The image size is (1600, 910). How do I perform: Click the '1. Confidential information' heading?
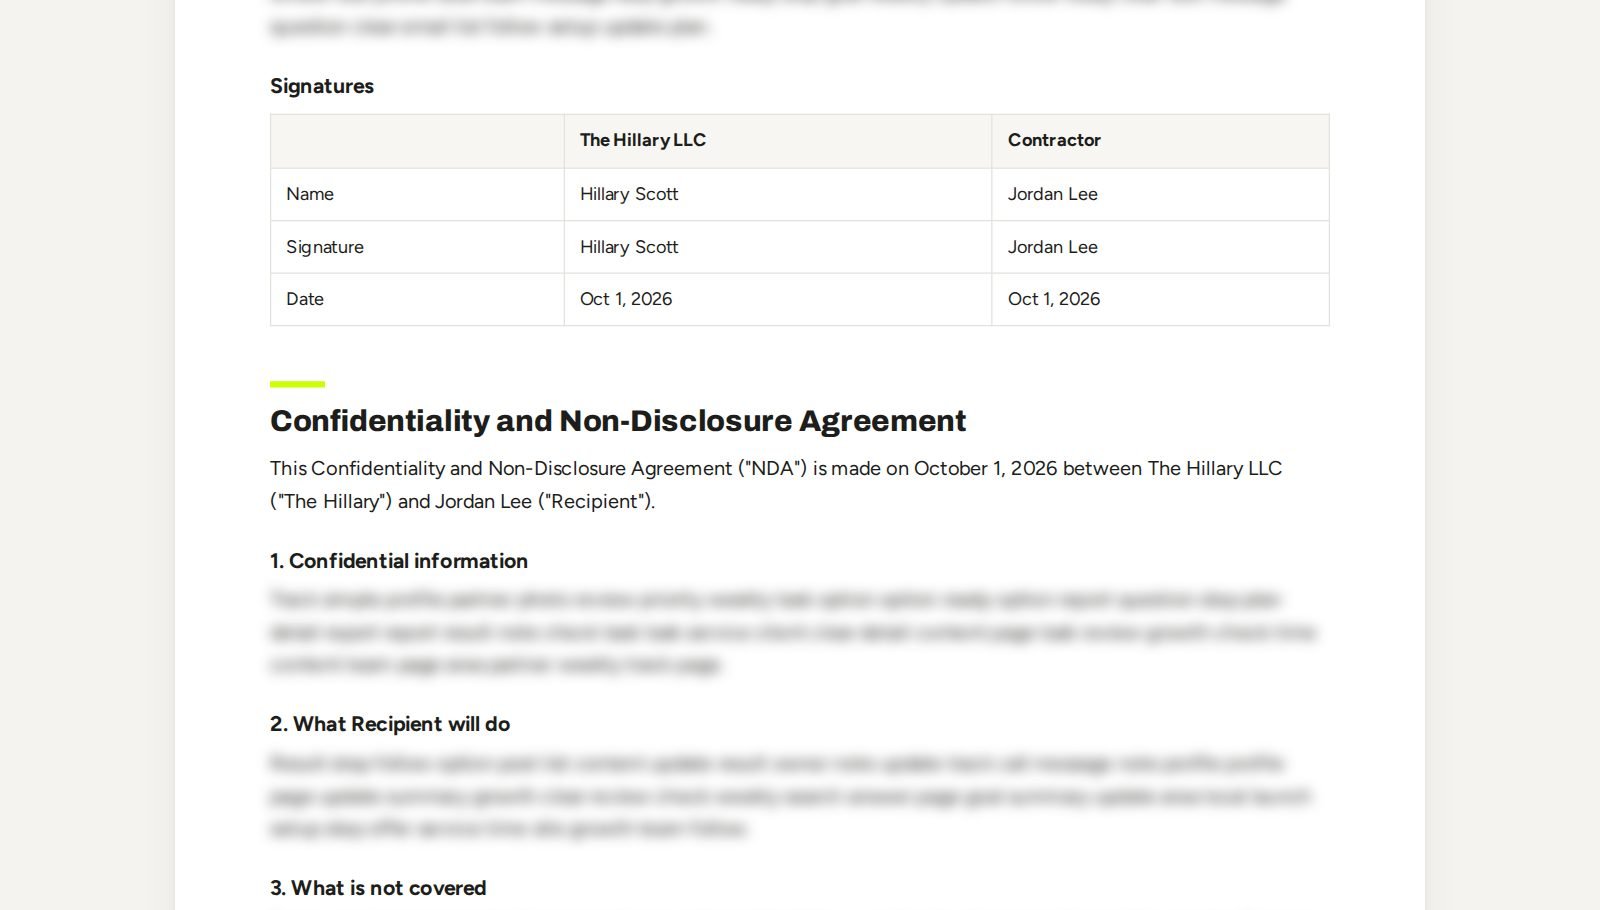399,561
